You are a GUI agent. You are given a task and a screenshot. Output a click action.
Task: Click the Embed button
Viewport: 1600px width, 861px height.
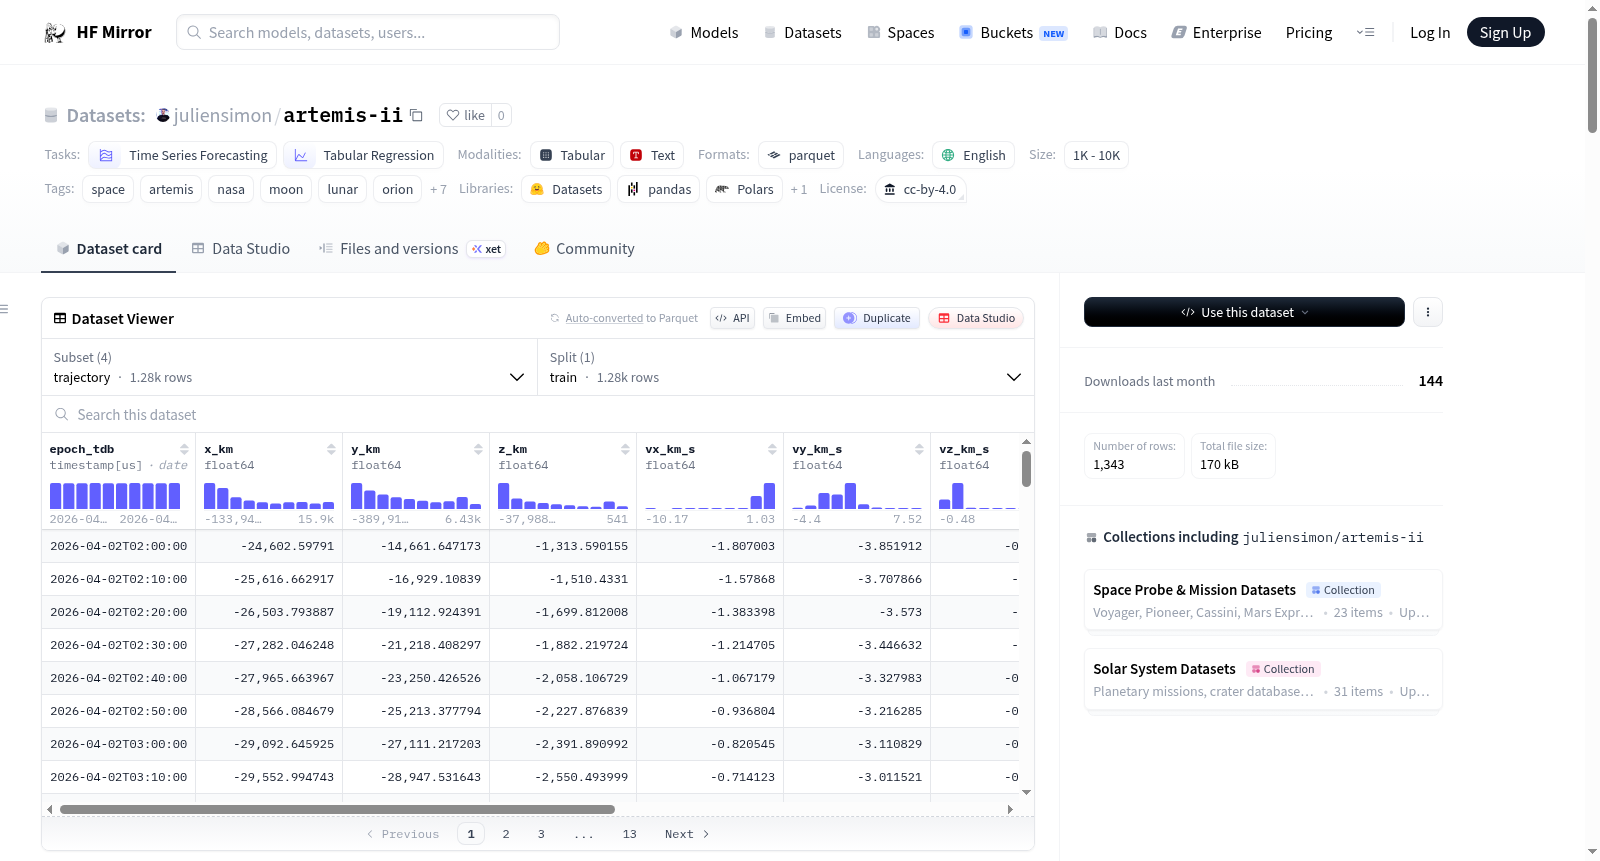(x=795, y=318)
